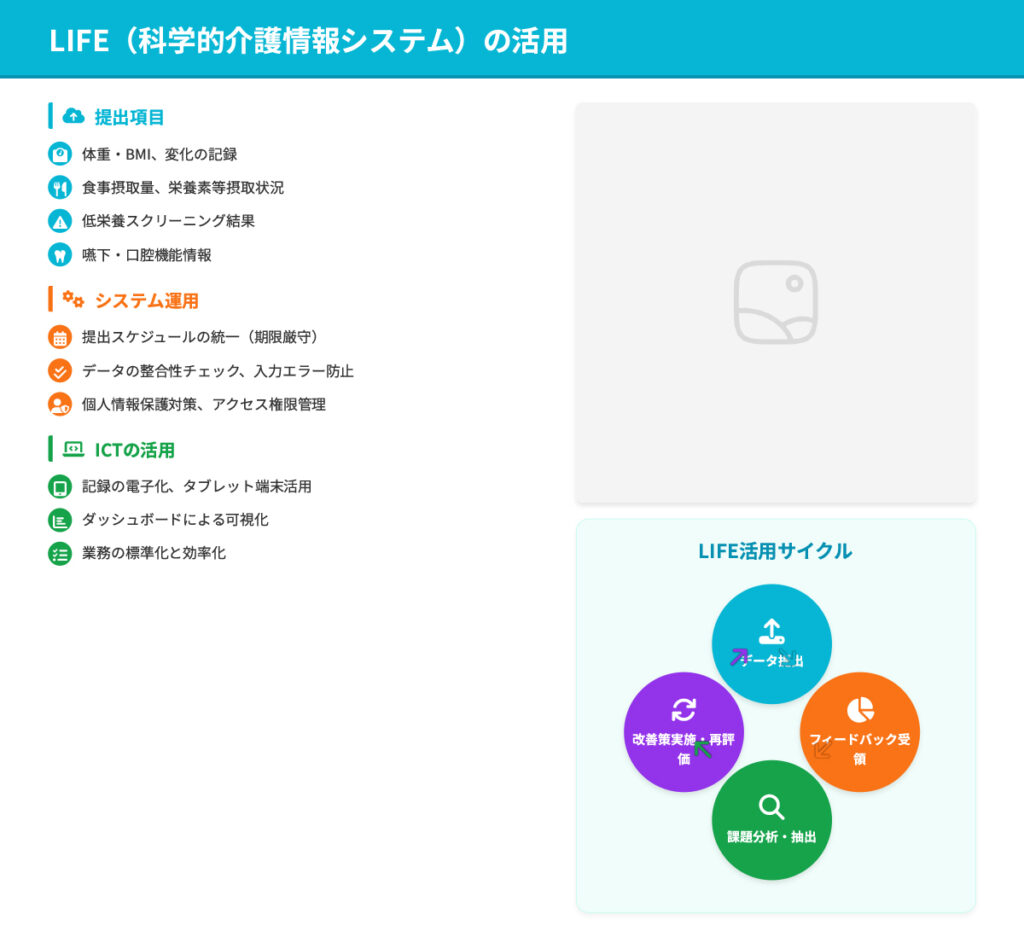Click the orange check badge for データの整合性チェック
This screenshot has height=937, width=1024.
60,371
